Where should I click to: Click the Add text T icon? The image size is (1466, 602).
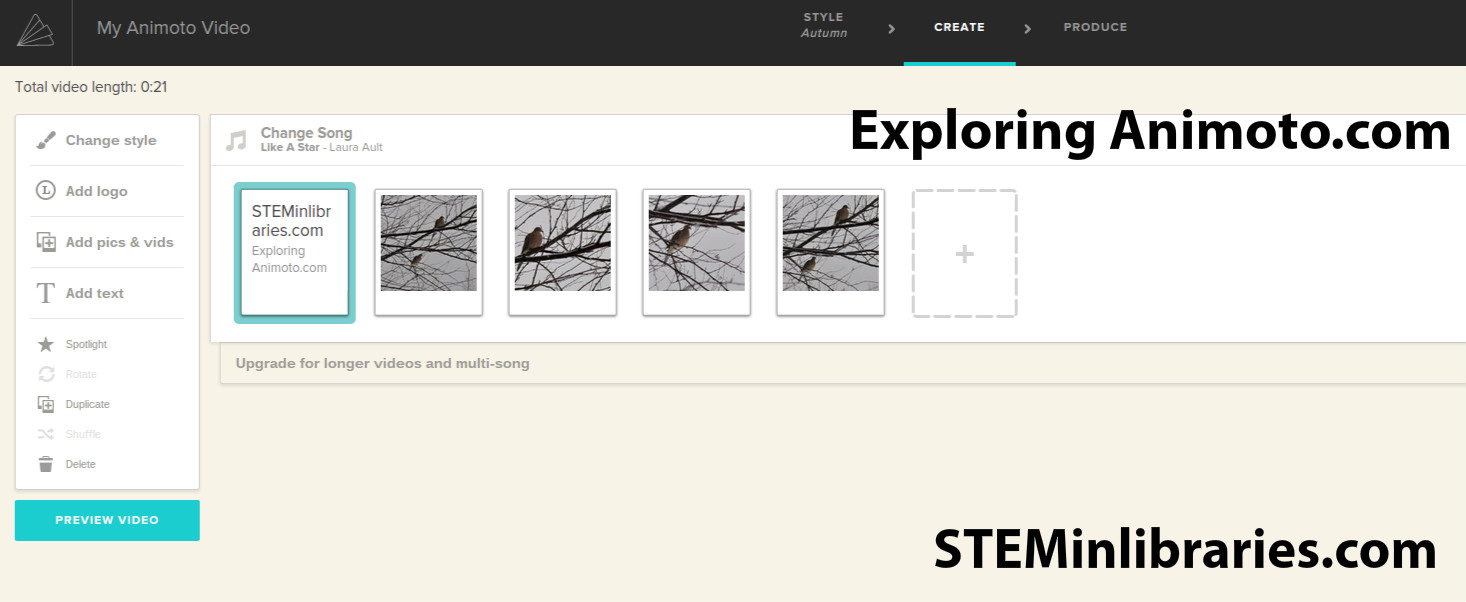point(46,293)
